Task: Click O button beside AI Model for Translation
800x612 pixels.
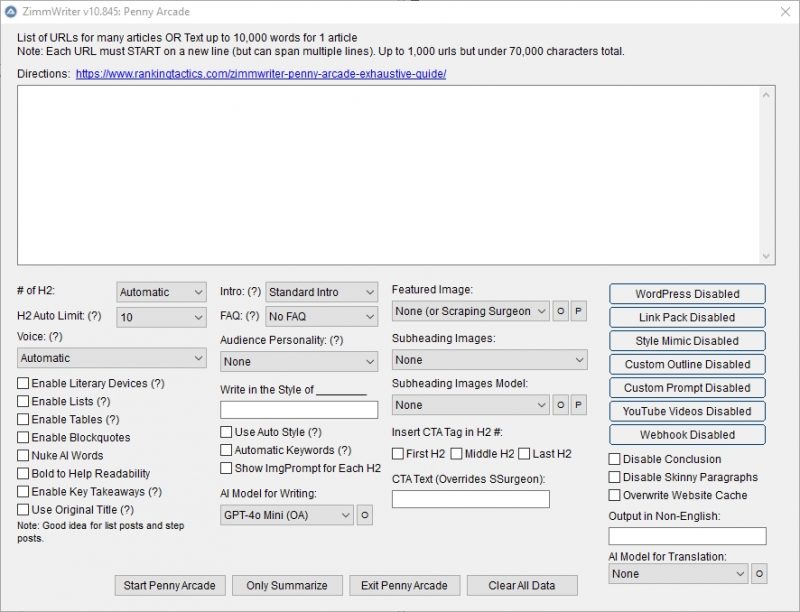Action: pos(759,574)
